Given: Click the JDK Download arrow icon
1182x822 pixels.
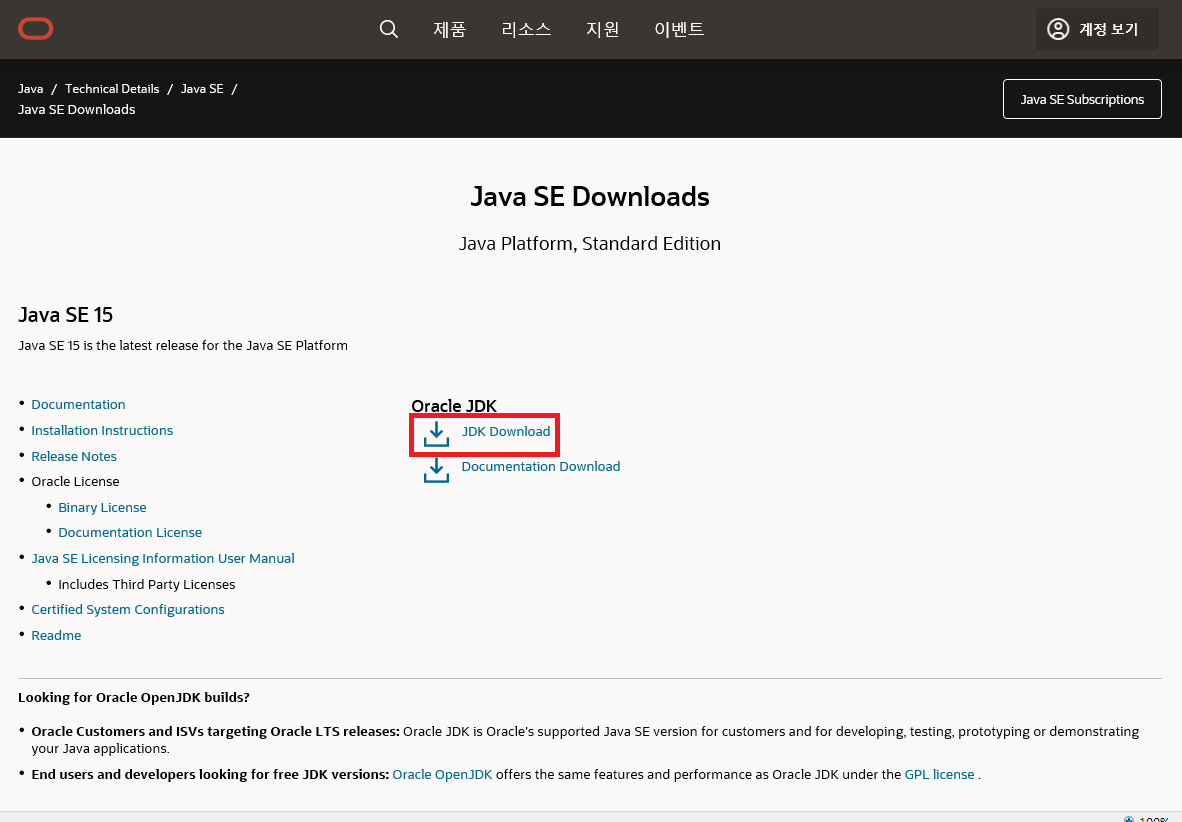Looking at the screenshot, I should pos(436,434).
